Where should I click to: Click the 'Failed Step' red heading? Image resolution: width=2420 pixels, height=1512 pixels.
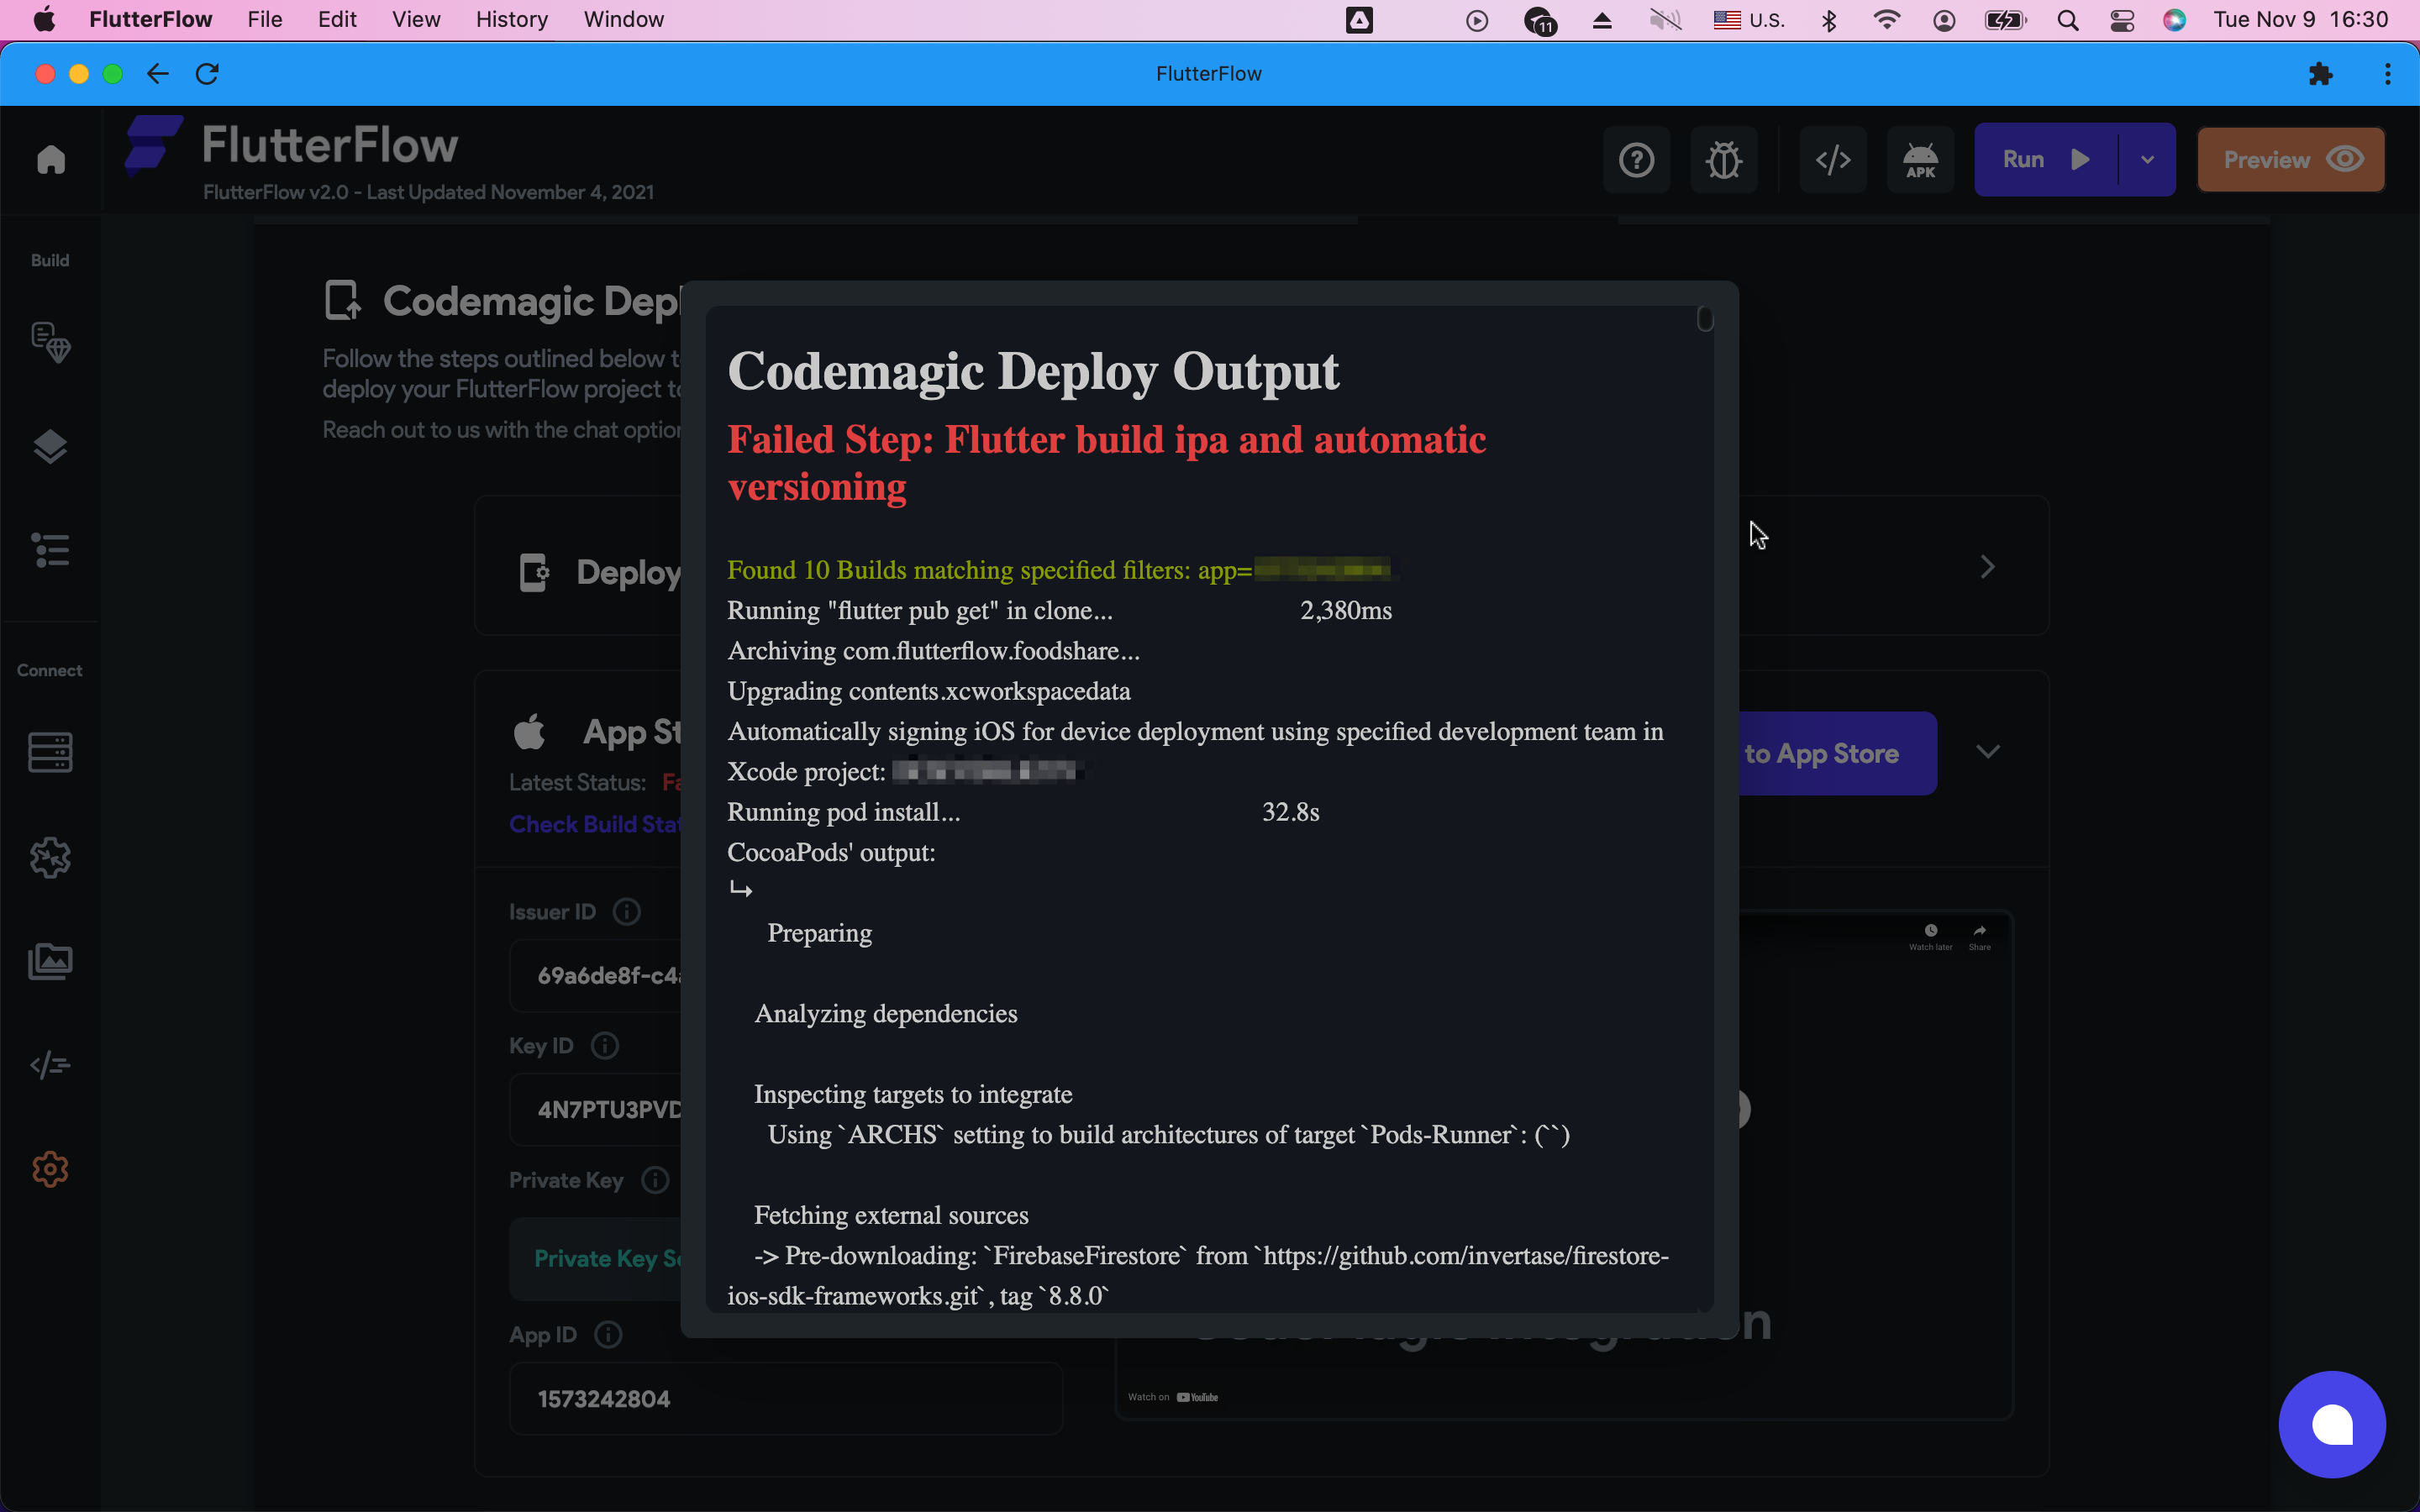(1107, 463)
